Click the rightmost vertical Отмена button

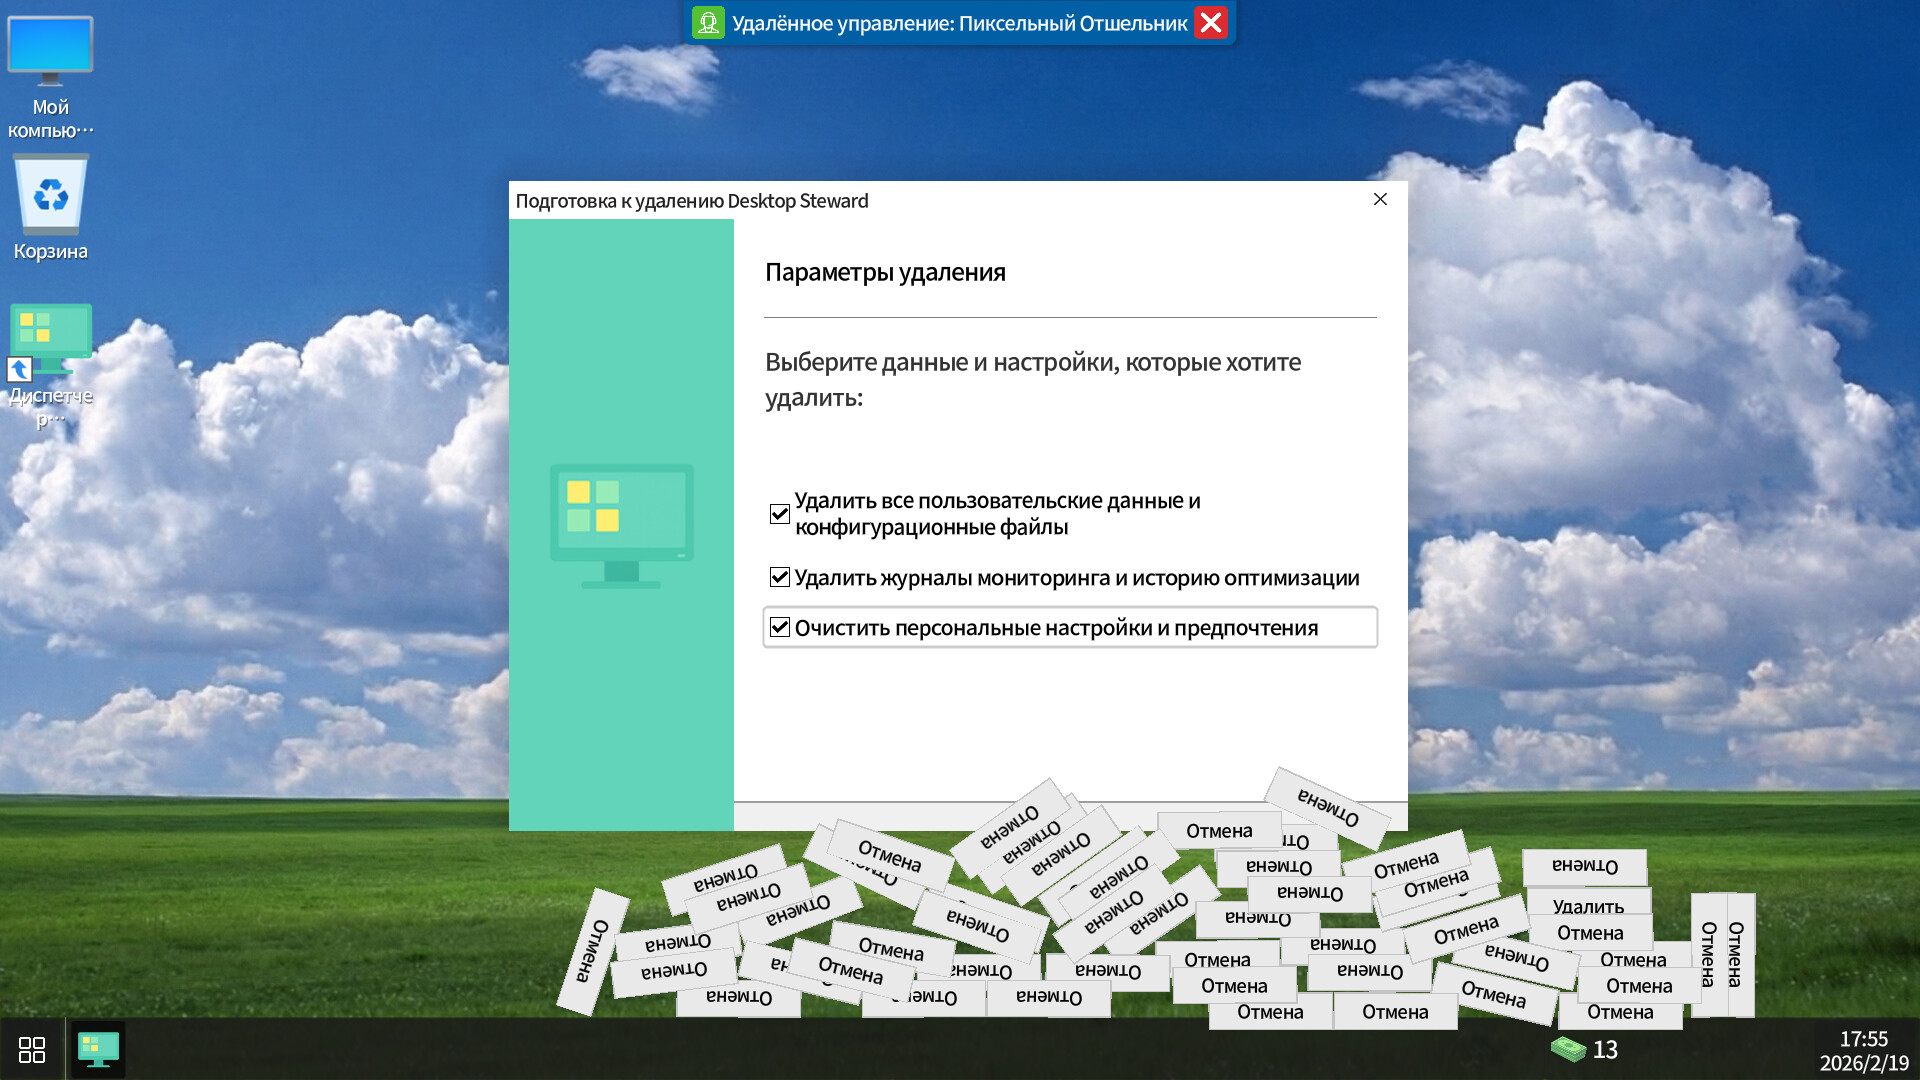click(1737, 954)
